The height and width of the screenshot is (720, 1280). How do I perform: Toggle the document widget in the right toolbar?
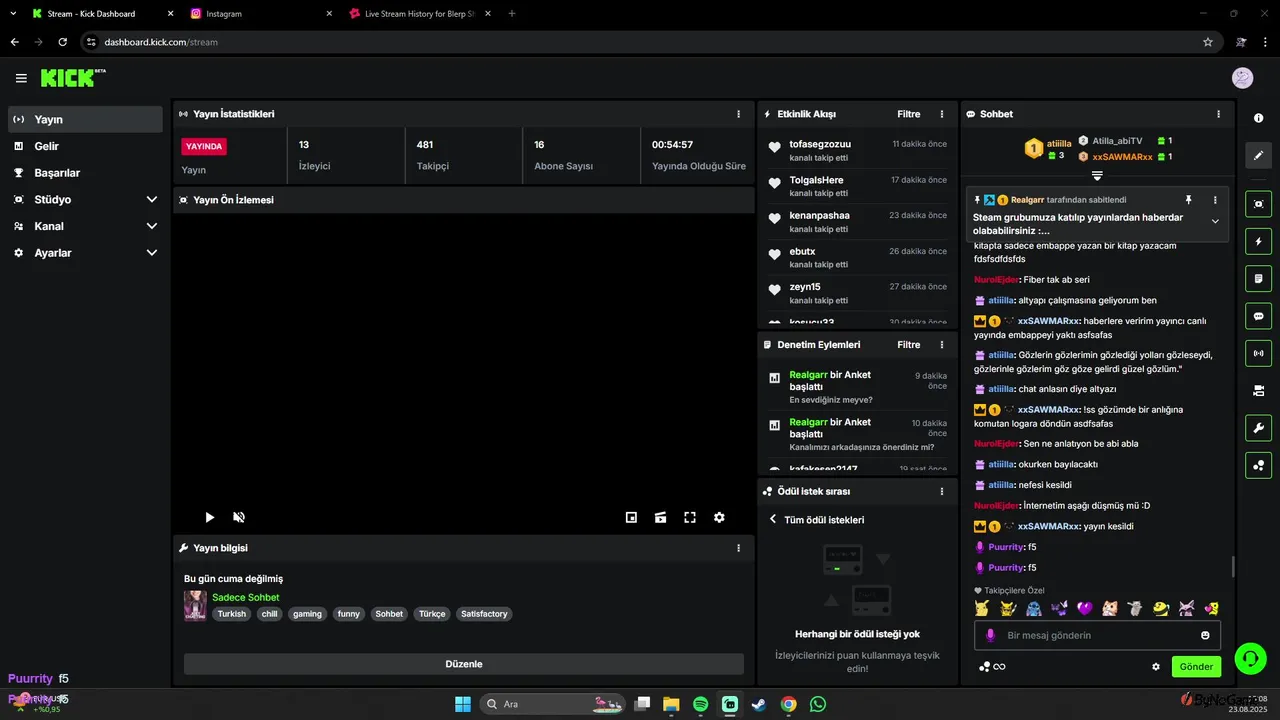tap(1258, 278)
